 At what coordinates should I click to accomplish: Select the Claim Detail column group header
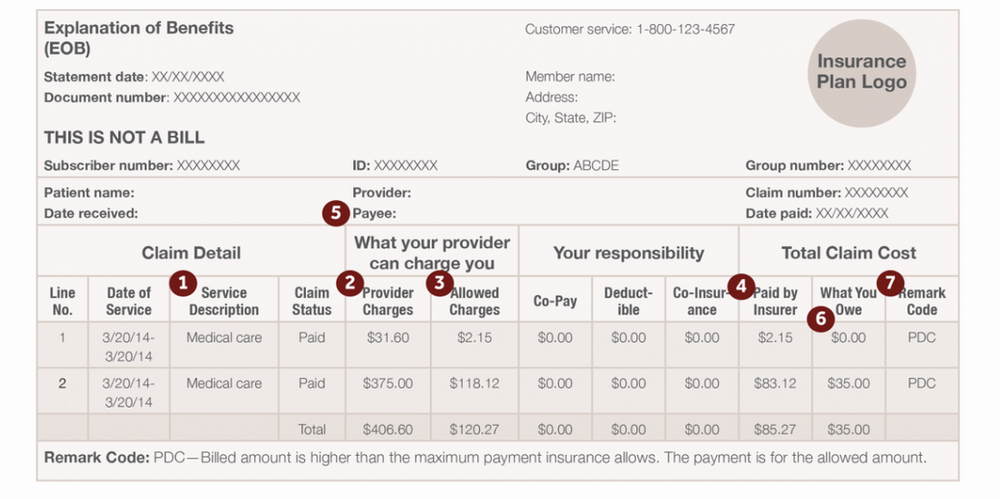coord(191,253)
